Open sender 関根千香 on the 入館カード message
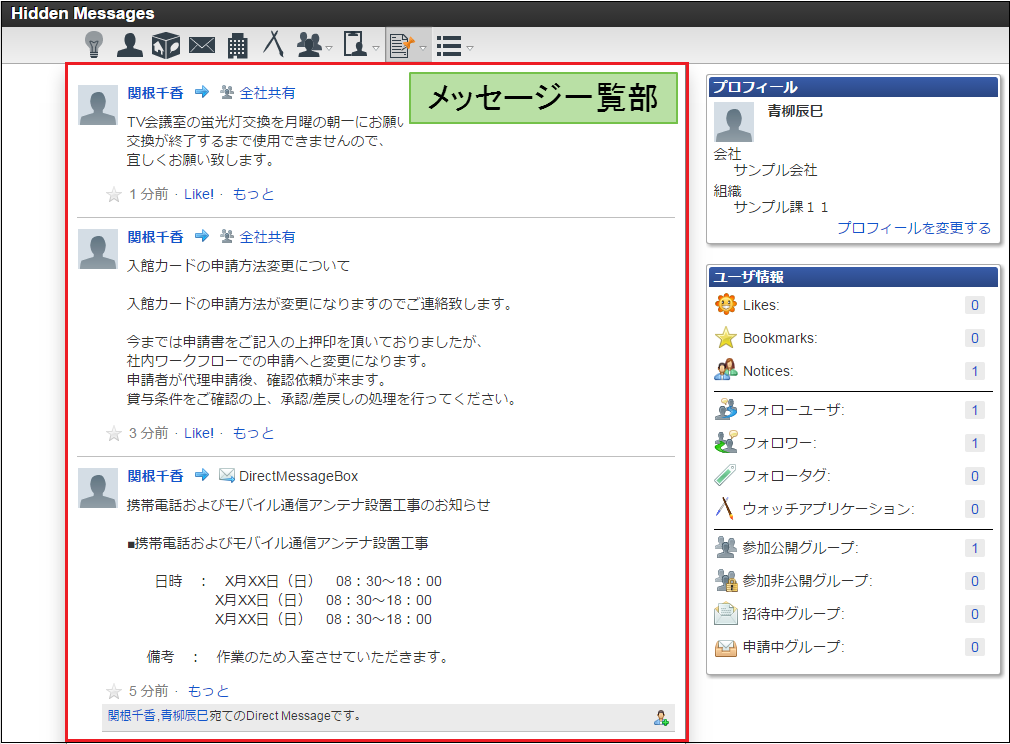1010x744 pixels. [x=155, y=237]
